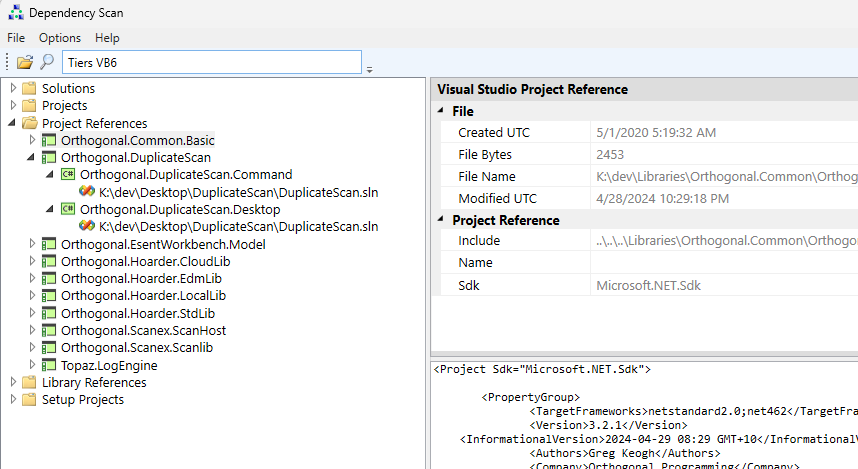
Task: Click the solution icon under DuplicateScan.Desktop
Action: (x=86, y=225)
